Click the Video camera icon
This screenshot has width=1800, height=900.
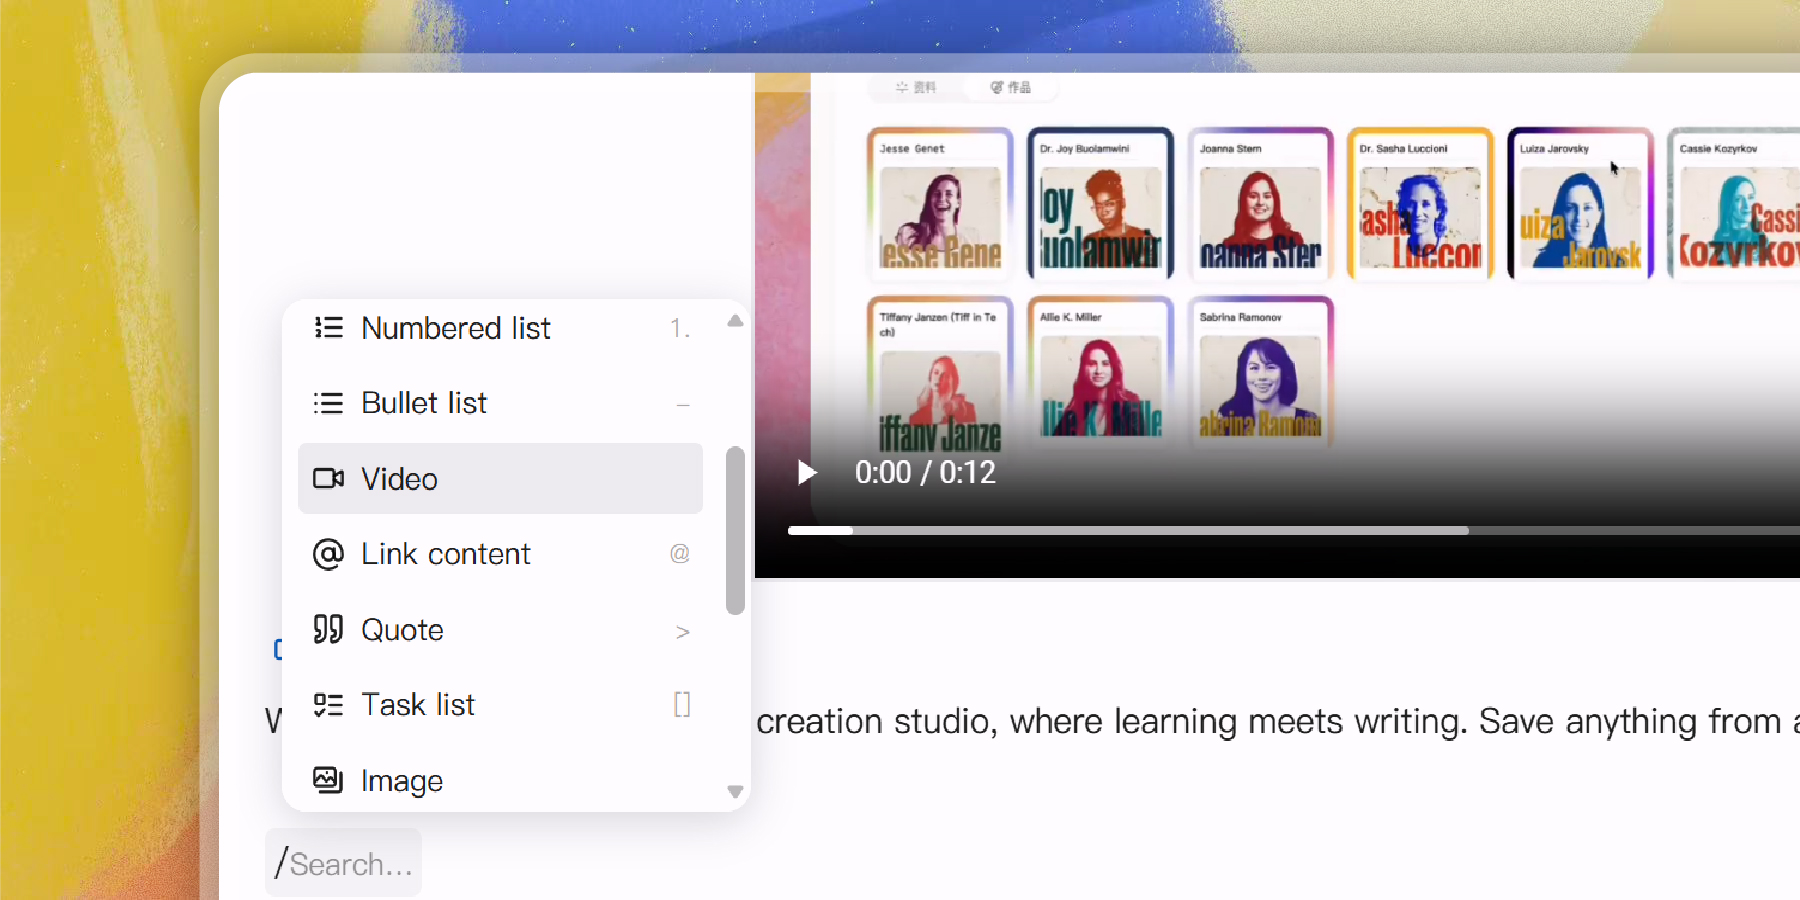click(328, 479)
